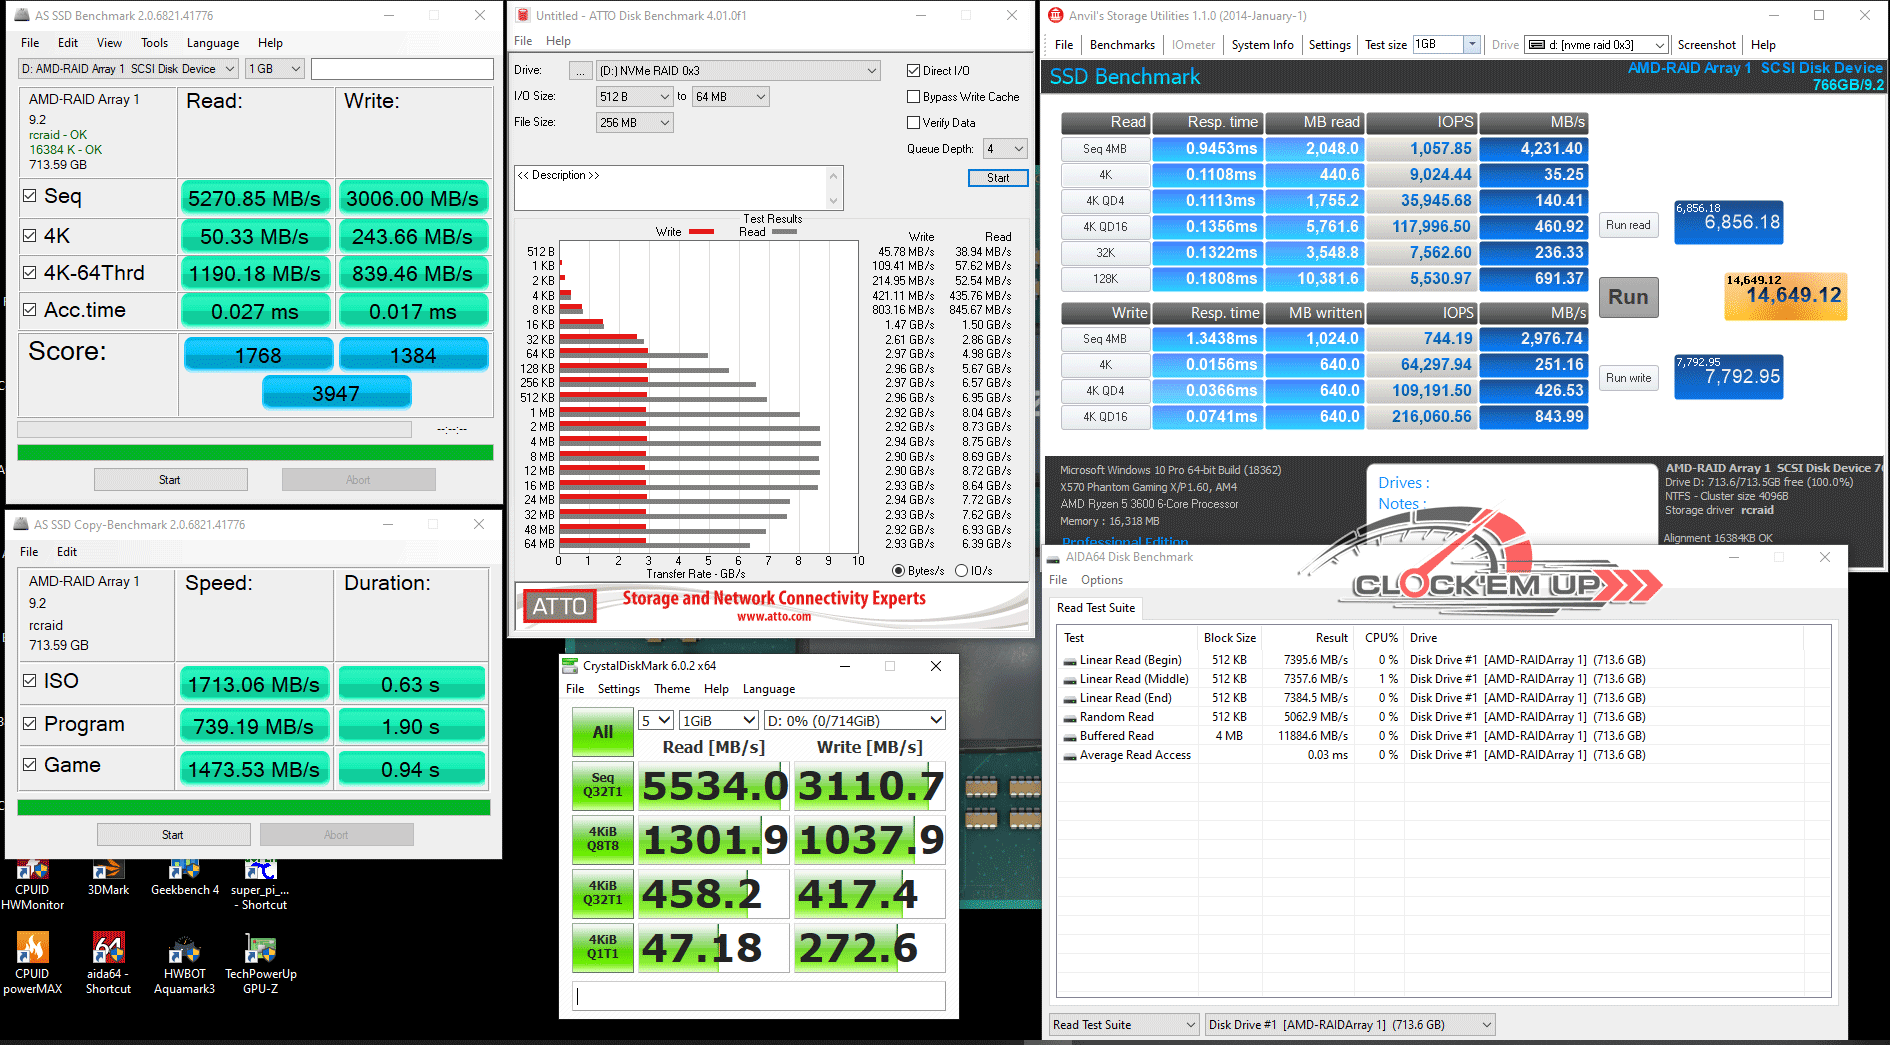The height and width of the screenshot is (1045, 1890).
Task: Toggle the Direct I/O checkbox in ATTO
Action: pyautogui.click(x=913, y=71)
